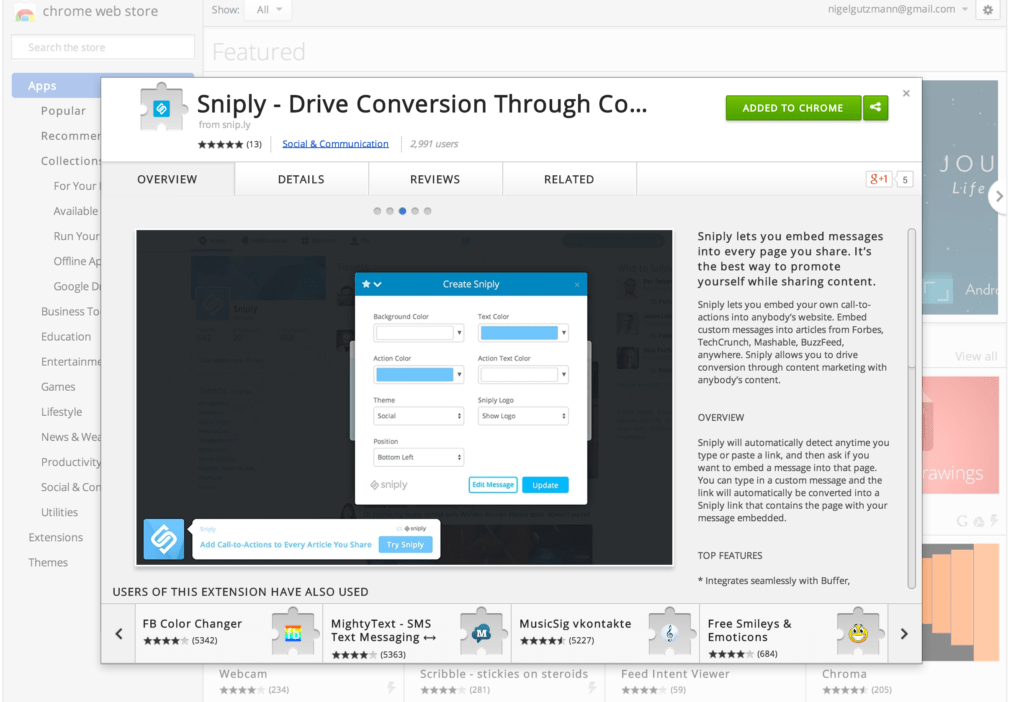Viewport: 1024px width, 702px height.
Task: Click the Google +1 button
Action: pyautogui.click(x=879, y=180)
